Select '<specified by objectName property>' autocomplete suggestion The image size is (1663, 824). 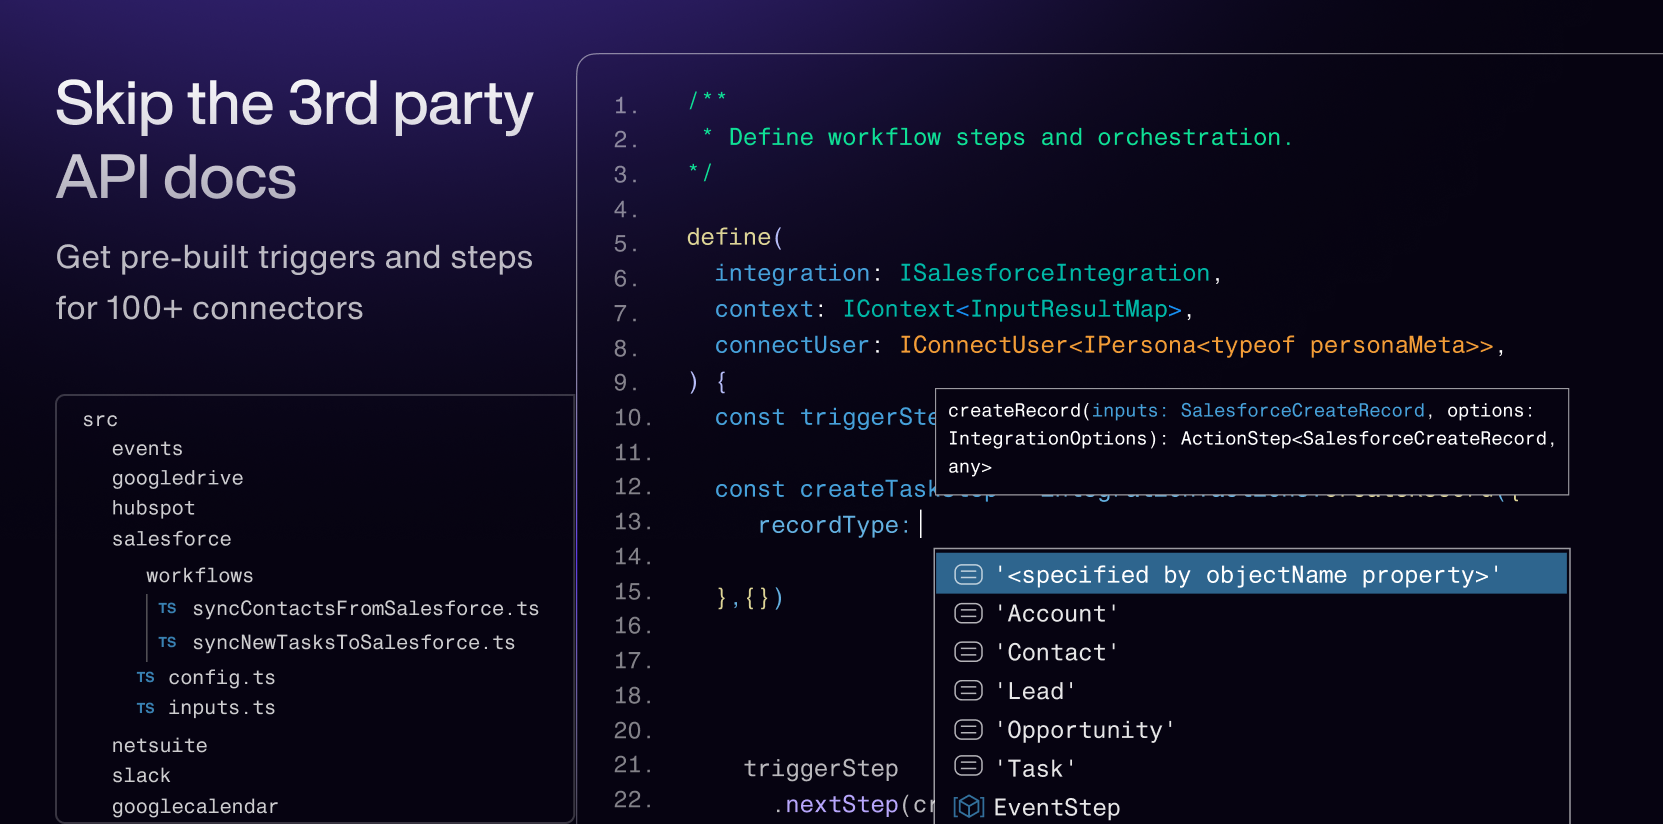click(x=1251, y=574)
